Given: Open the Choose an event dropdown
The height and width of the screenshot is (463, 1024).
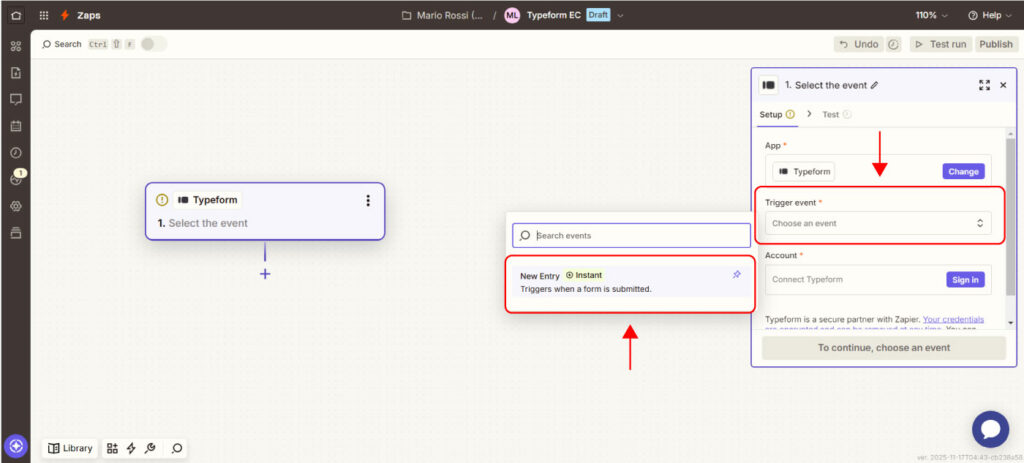Looking at the screenshot, I should coord(878,223).
